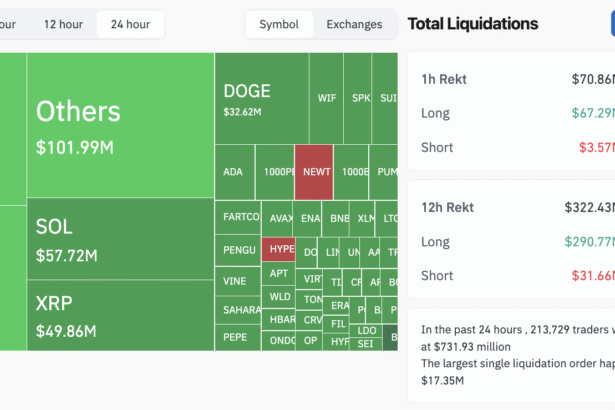Click the red HYPE tile
The height and width of the screenshot is (410, 615).
(x=281, y=248)
